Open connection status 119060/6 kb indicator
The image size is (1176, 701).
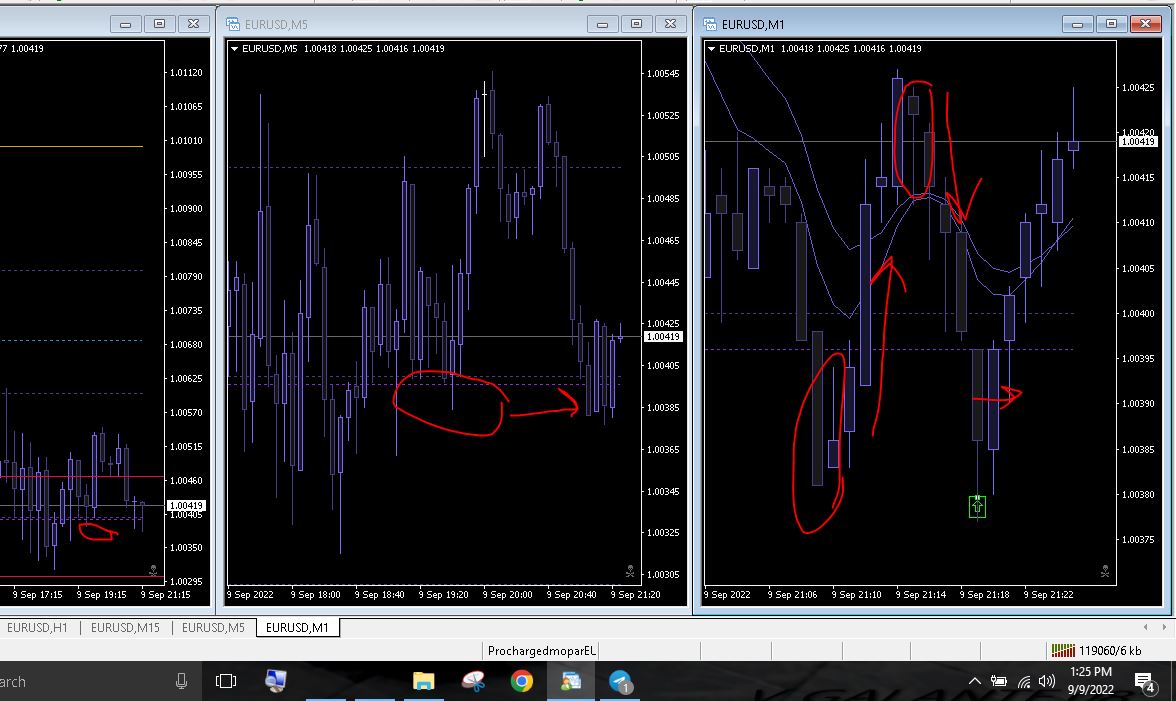pos(1096,651)
